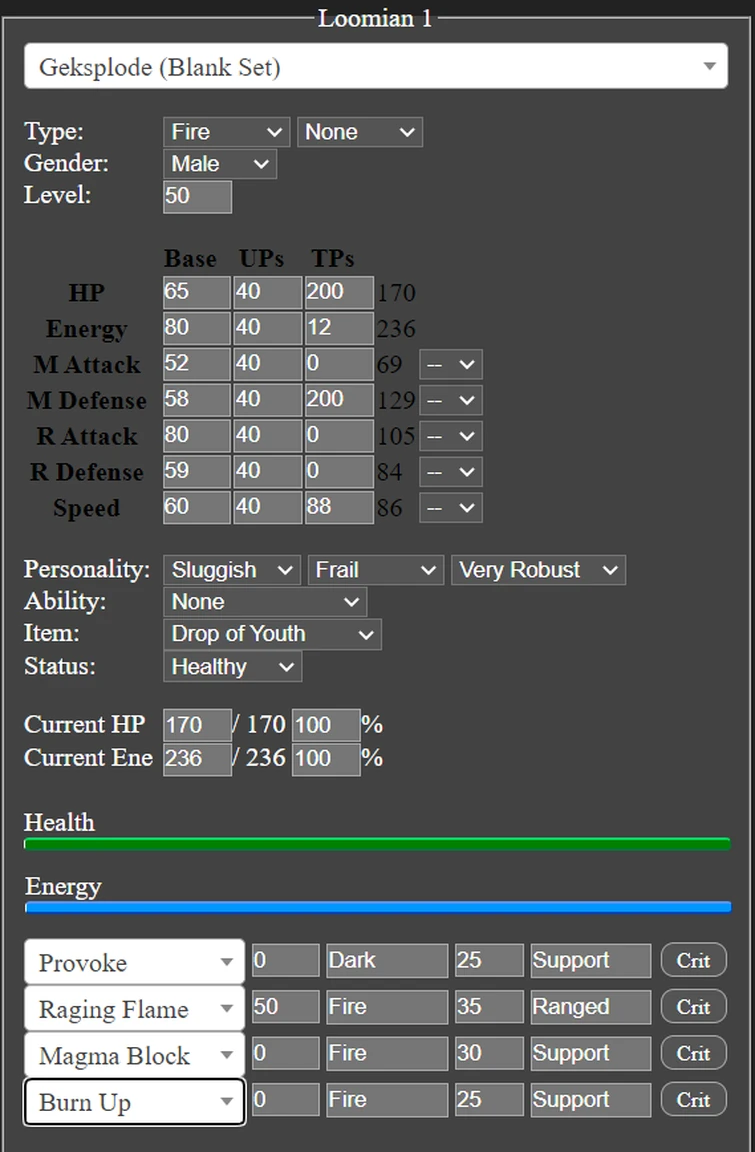Open the Geksplode (Blank Set) Loomian selector
The image size is (755, 1152).
tap(376, 67)
